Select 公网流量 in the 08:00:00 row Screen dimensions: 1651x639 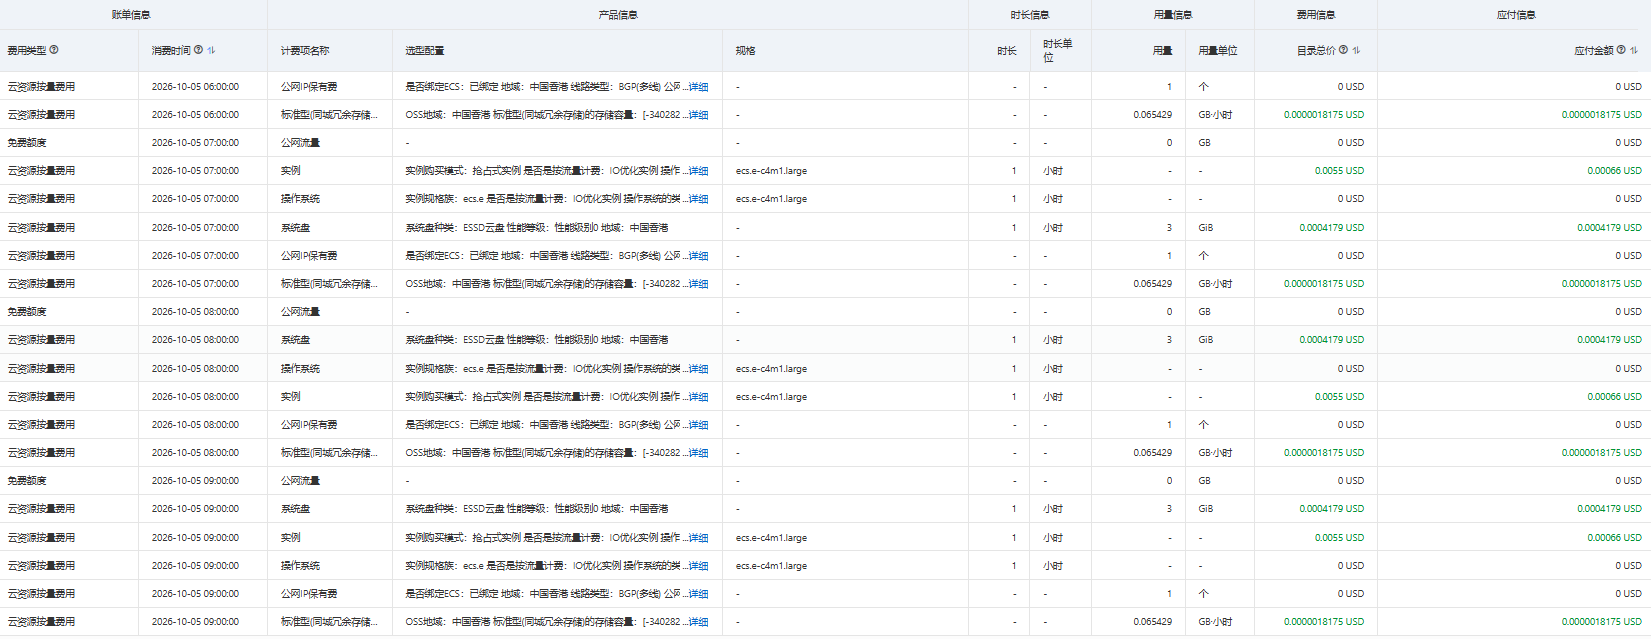click(300, 312)
